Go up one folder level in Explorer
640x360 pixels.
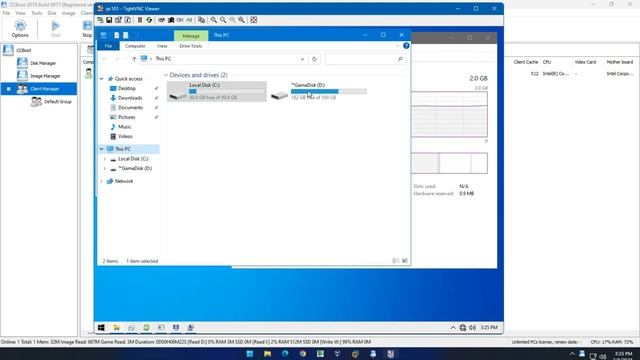pos(134,59)
